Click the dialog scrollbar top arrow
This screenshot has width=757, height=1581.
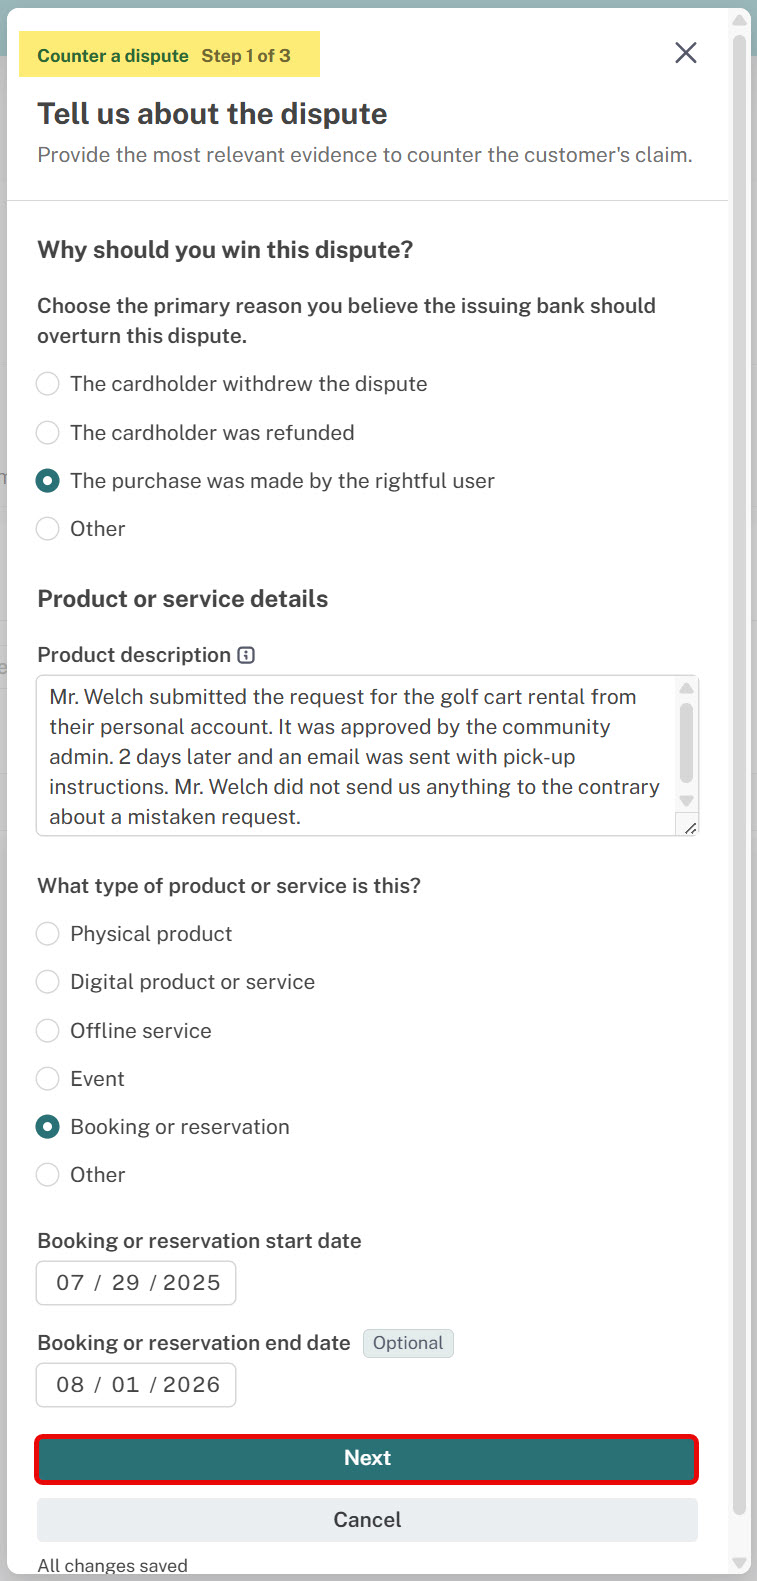pos(740,20)
